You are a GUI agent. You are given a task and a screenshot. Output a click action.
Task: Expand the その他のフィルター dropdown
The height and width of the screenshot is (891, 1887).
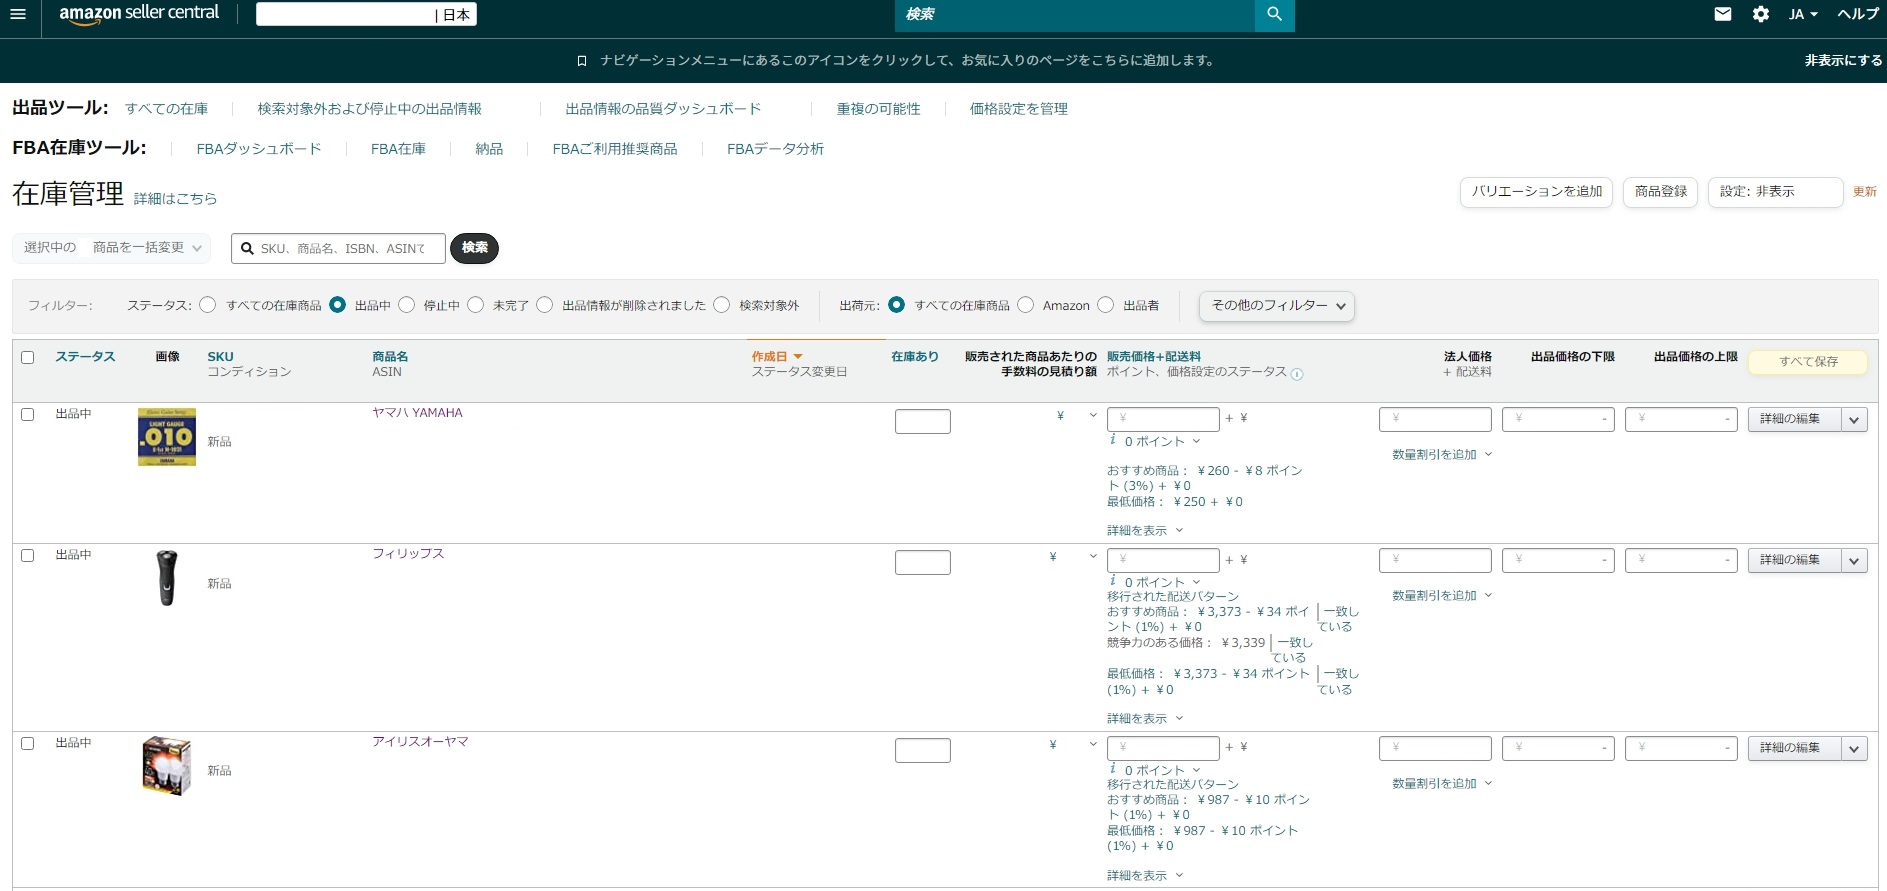[x=1277, y=306]
